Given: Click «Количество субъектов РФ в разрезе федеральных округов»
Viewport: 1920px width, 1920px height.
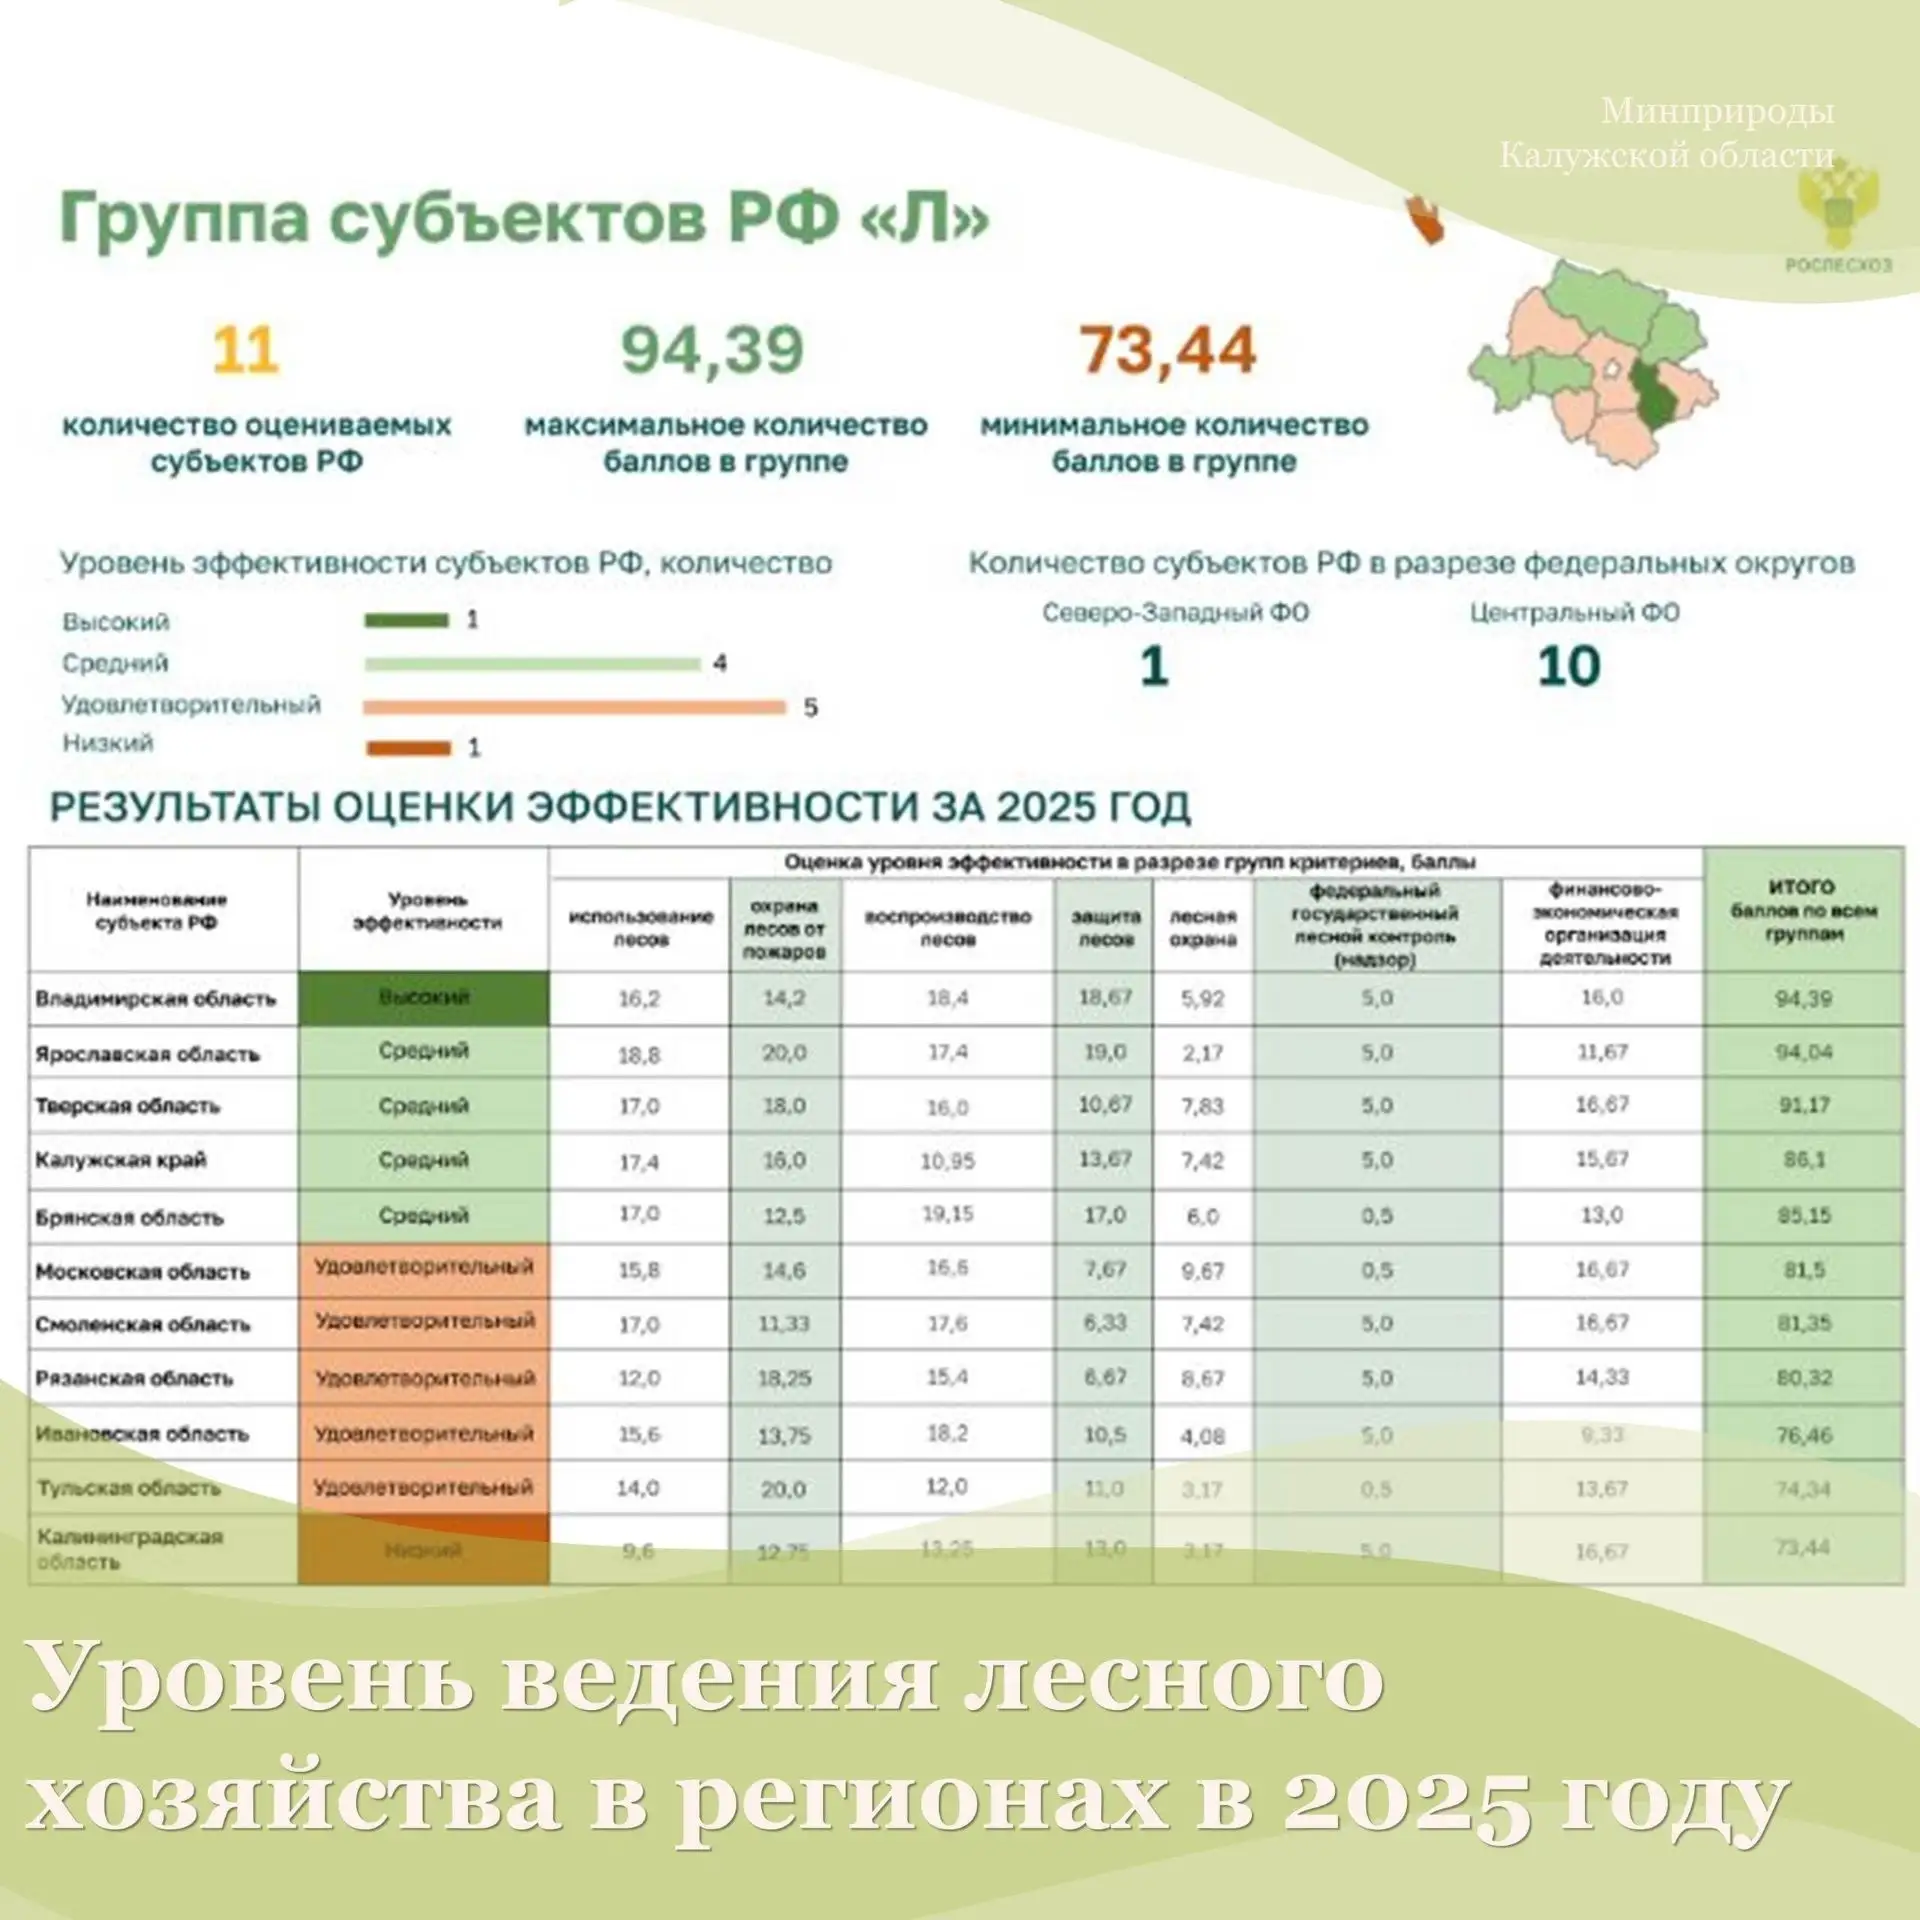Looking at the screenshot, I should [x=1412, y=563].
